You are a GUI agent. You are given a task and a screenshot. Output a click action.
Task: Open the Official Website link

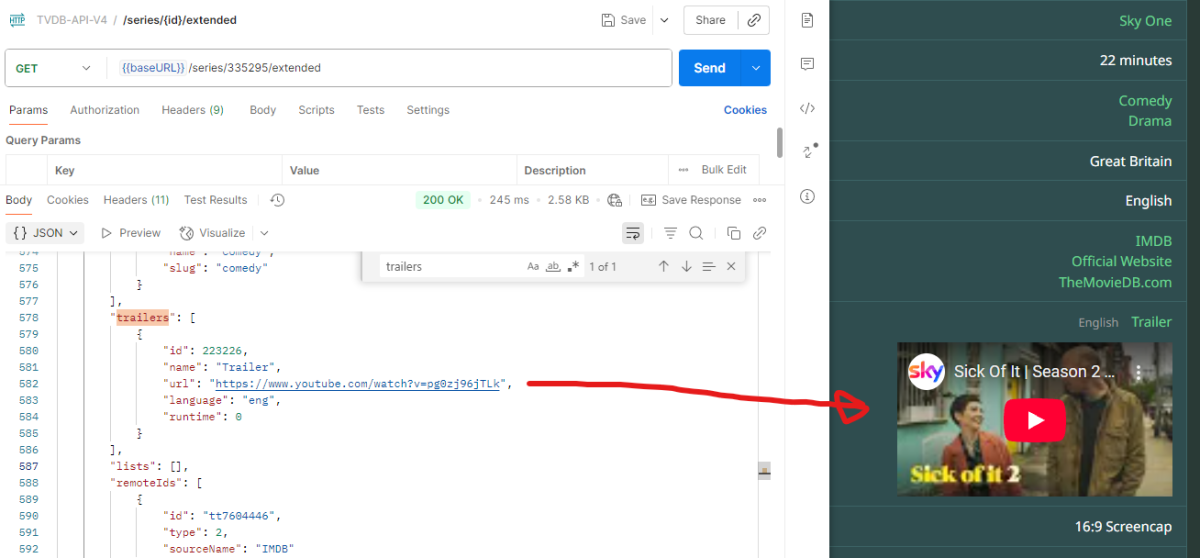click(1121, 261)
